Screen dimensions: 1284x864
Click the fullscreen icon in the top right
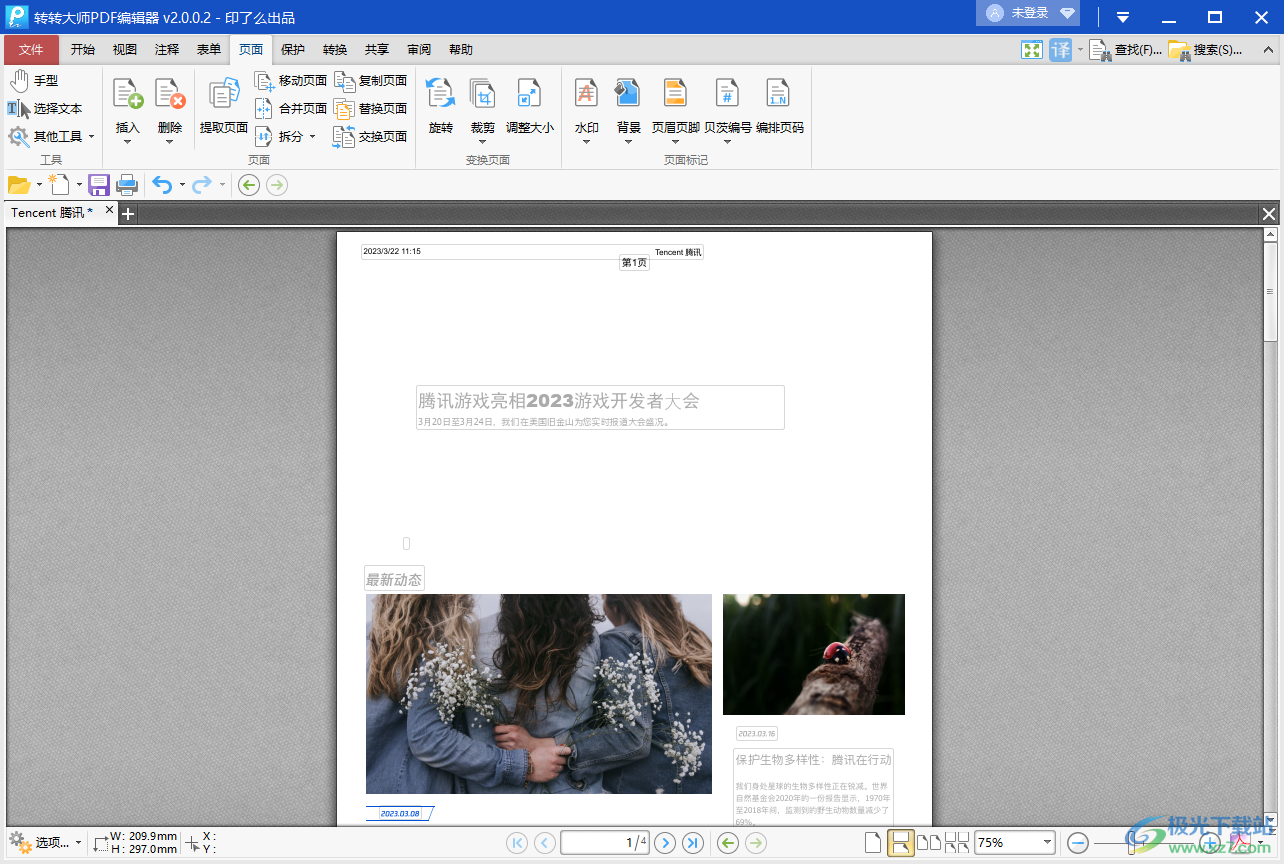click(x=1032, y=49)
